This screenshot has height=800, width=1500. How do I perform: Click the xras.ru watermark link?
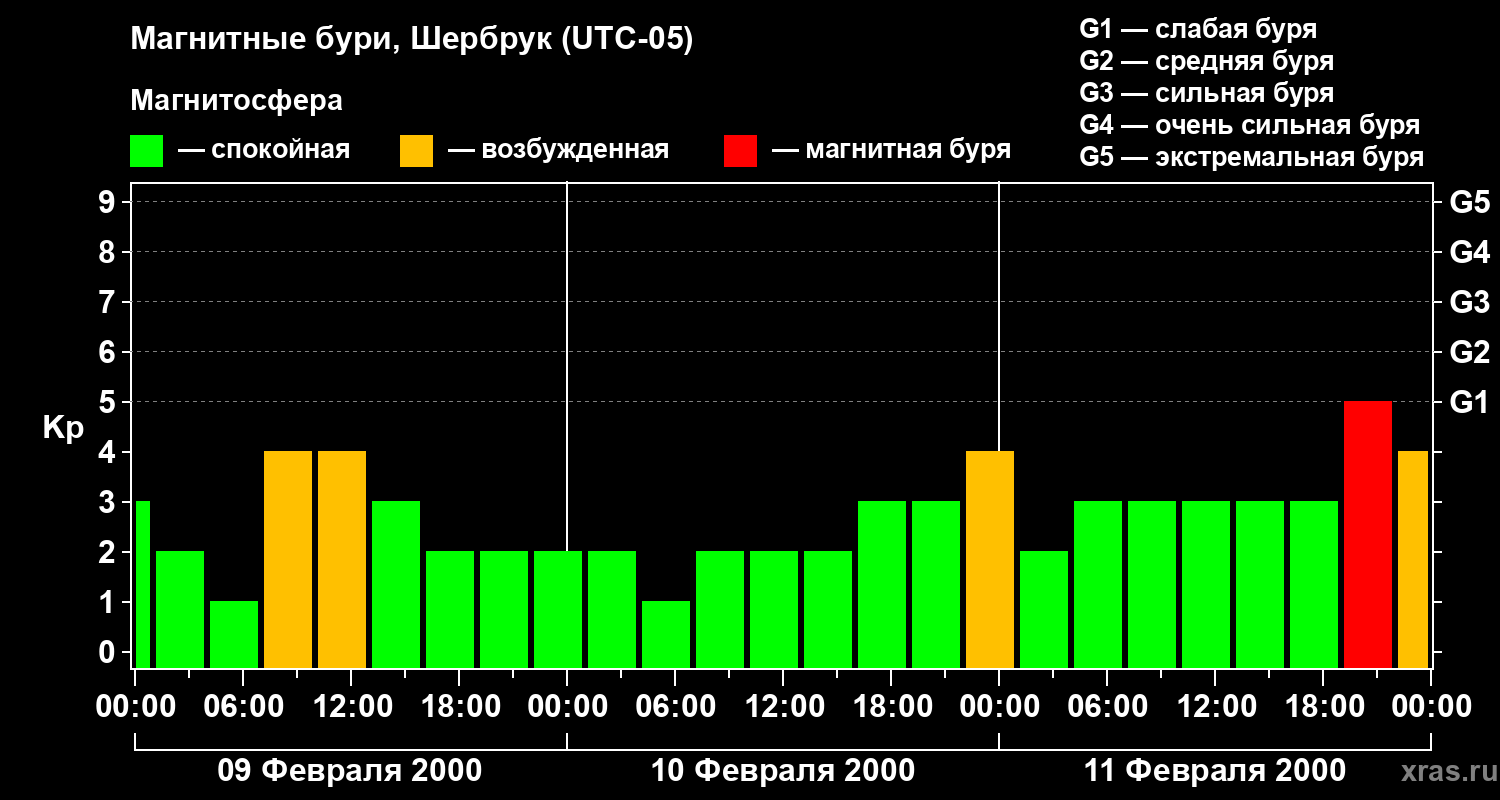click(1443, 772)
